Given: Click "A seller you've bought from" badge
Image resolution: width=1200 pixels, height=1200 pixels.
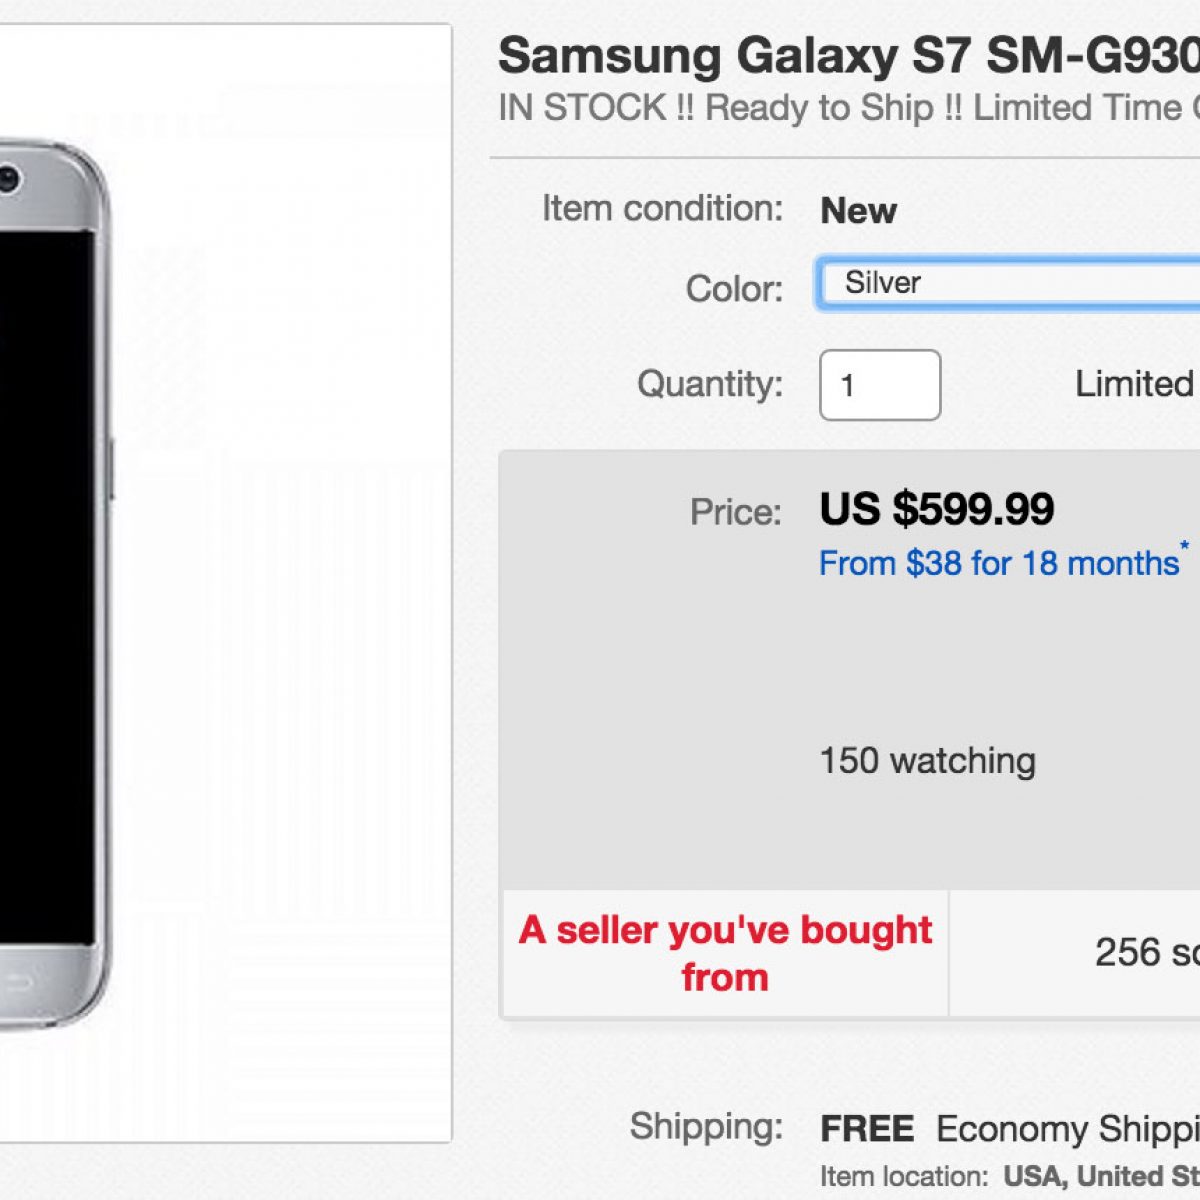Looking at the screenshot, I should pos(725,953).
